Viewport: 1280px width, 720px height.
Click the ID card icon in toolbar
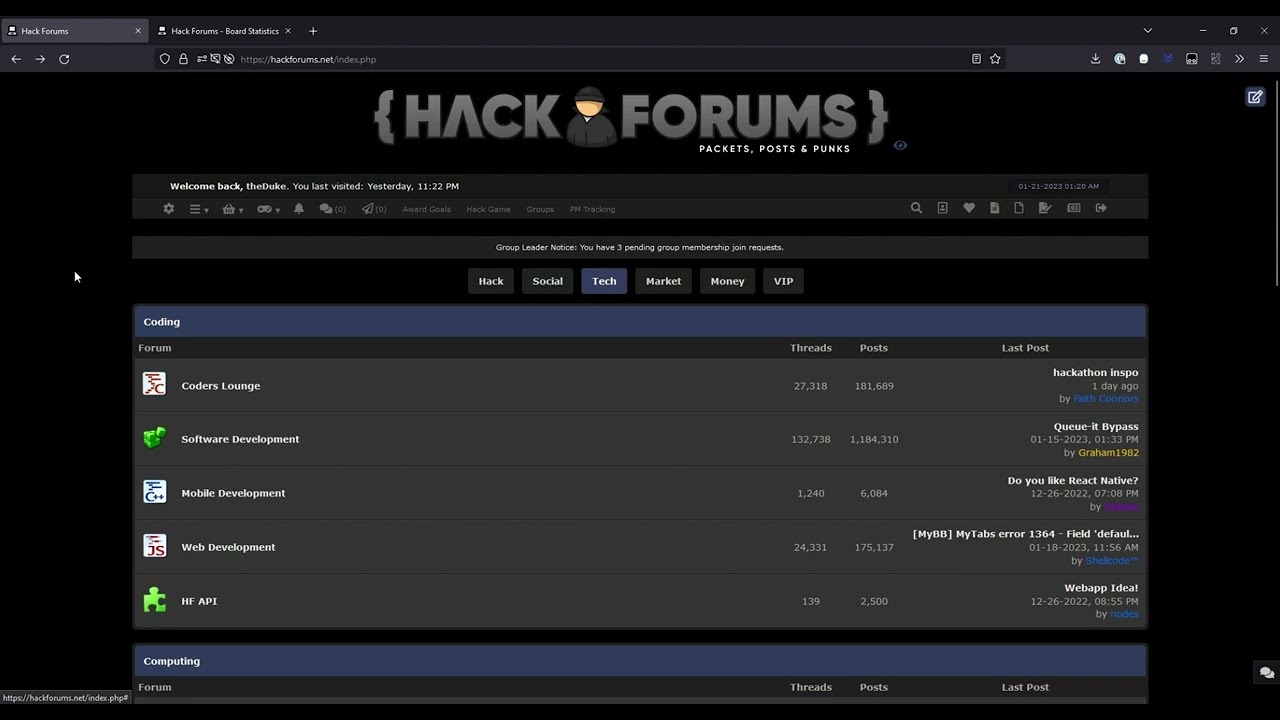pos(1073,208)
